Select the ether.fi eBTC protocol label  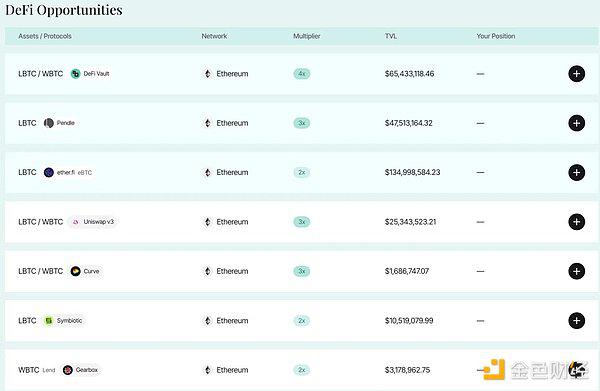[x=74, y=173]
